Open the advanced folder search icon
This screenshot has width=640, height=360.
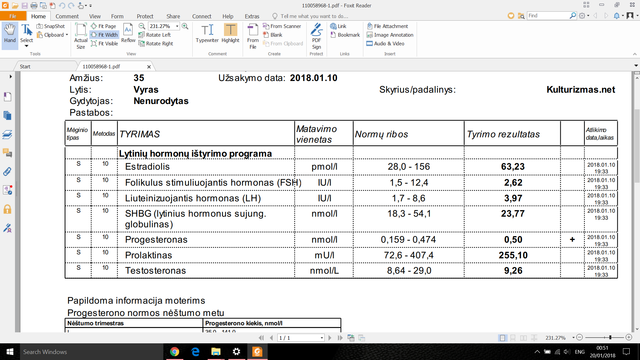(521, 16)
